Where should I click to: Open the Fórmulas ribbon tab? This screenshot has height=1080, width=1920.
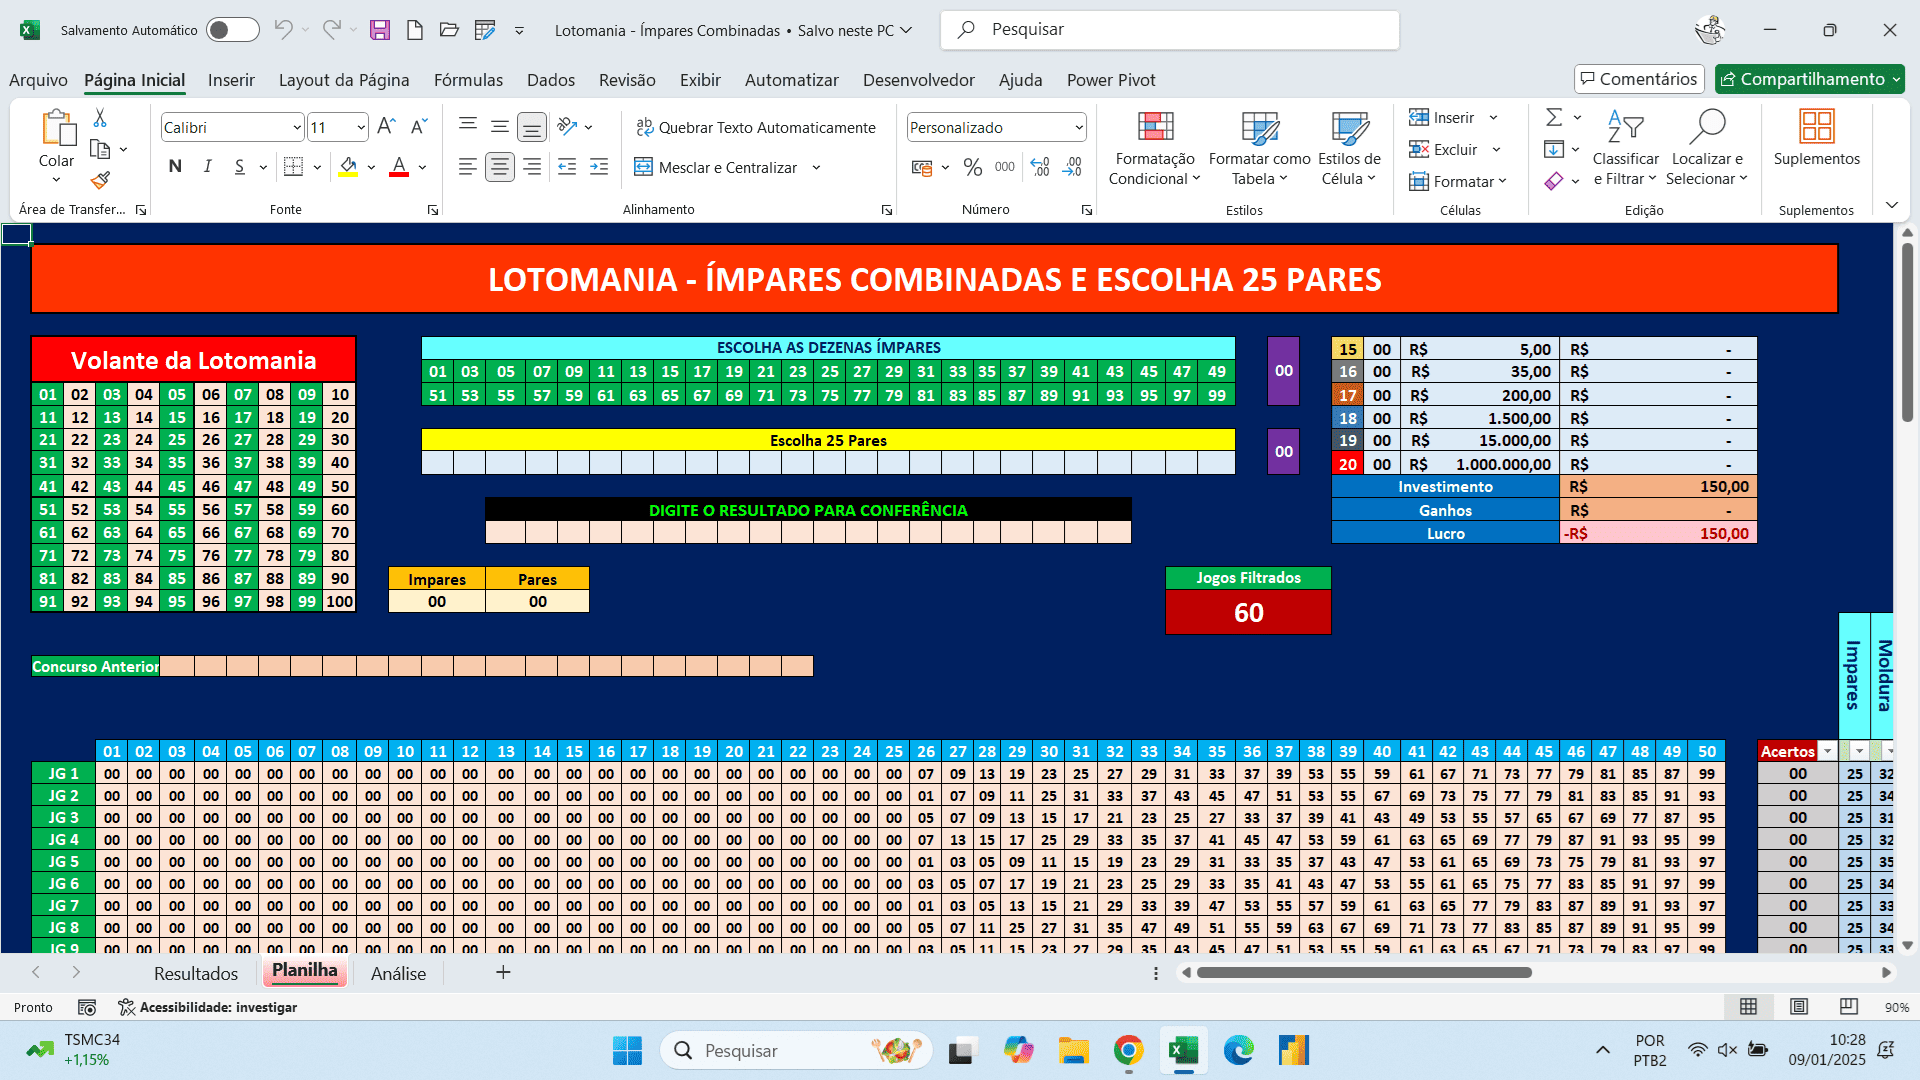coord(468,80)
